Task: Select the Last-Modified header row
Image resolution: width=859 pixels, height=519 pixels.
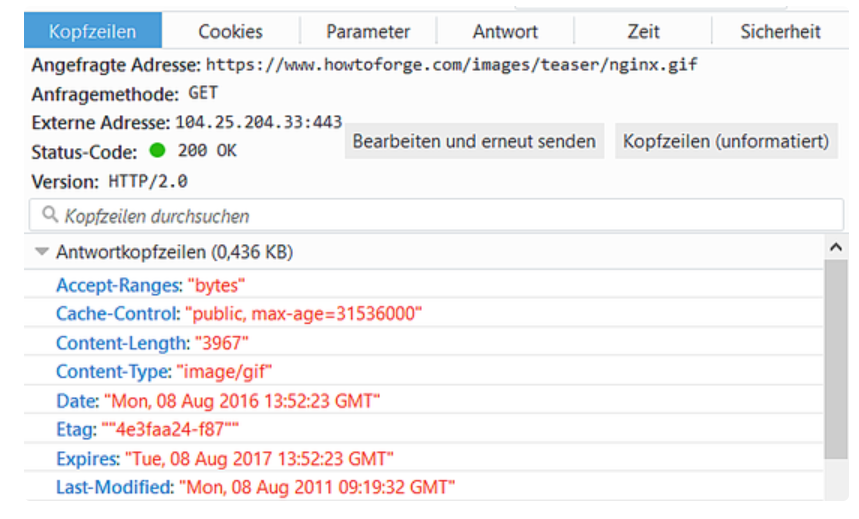Action: click(423, 487)
